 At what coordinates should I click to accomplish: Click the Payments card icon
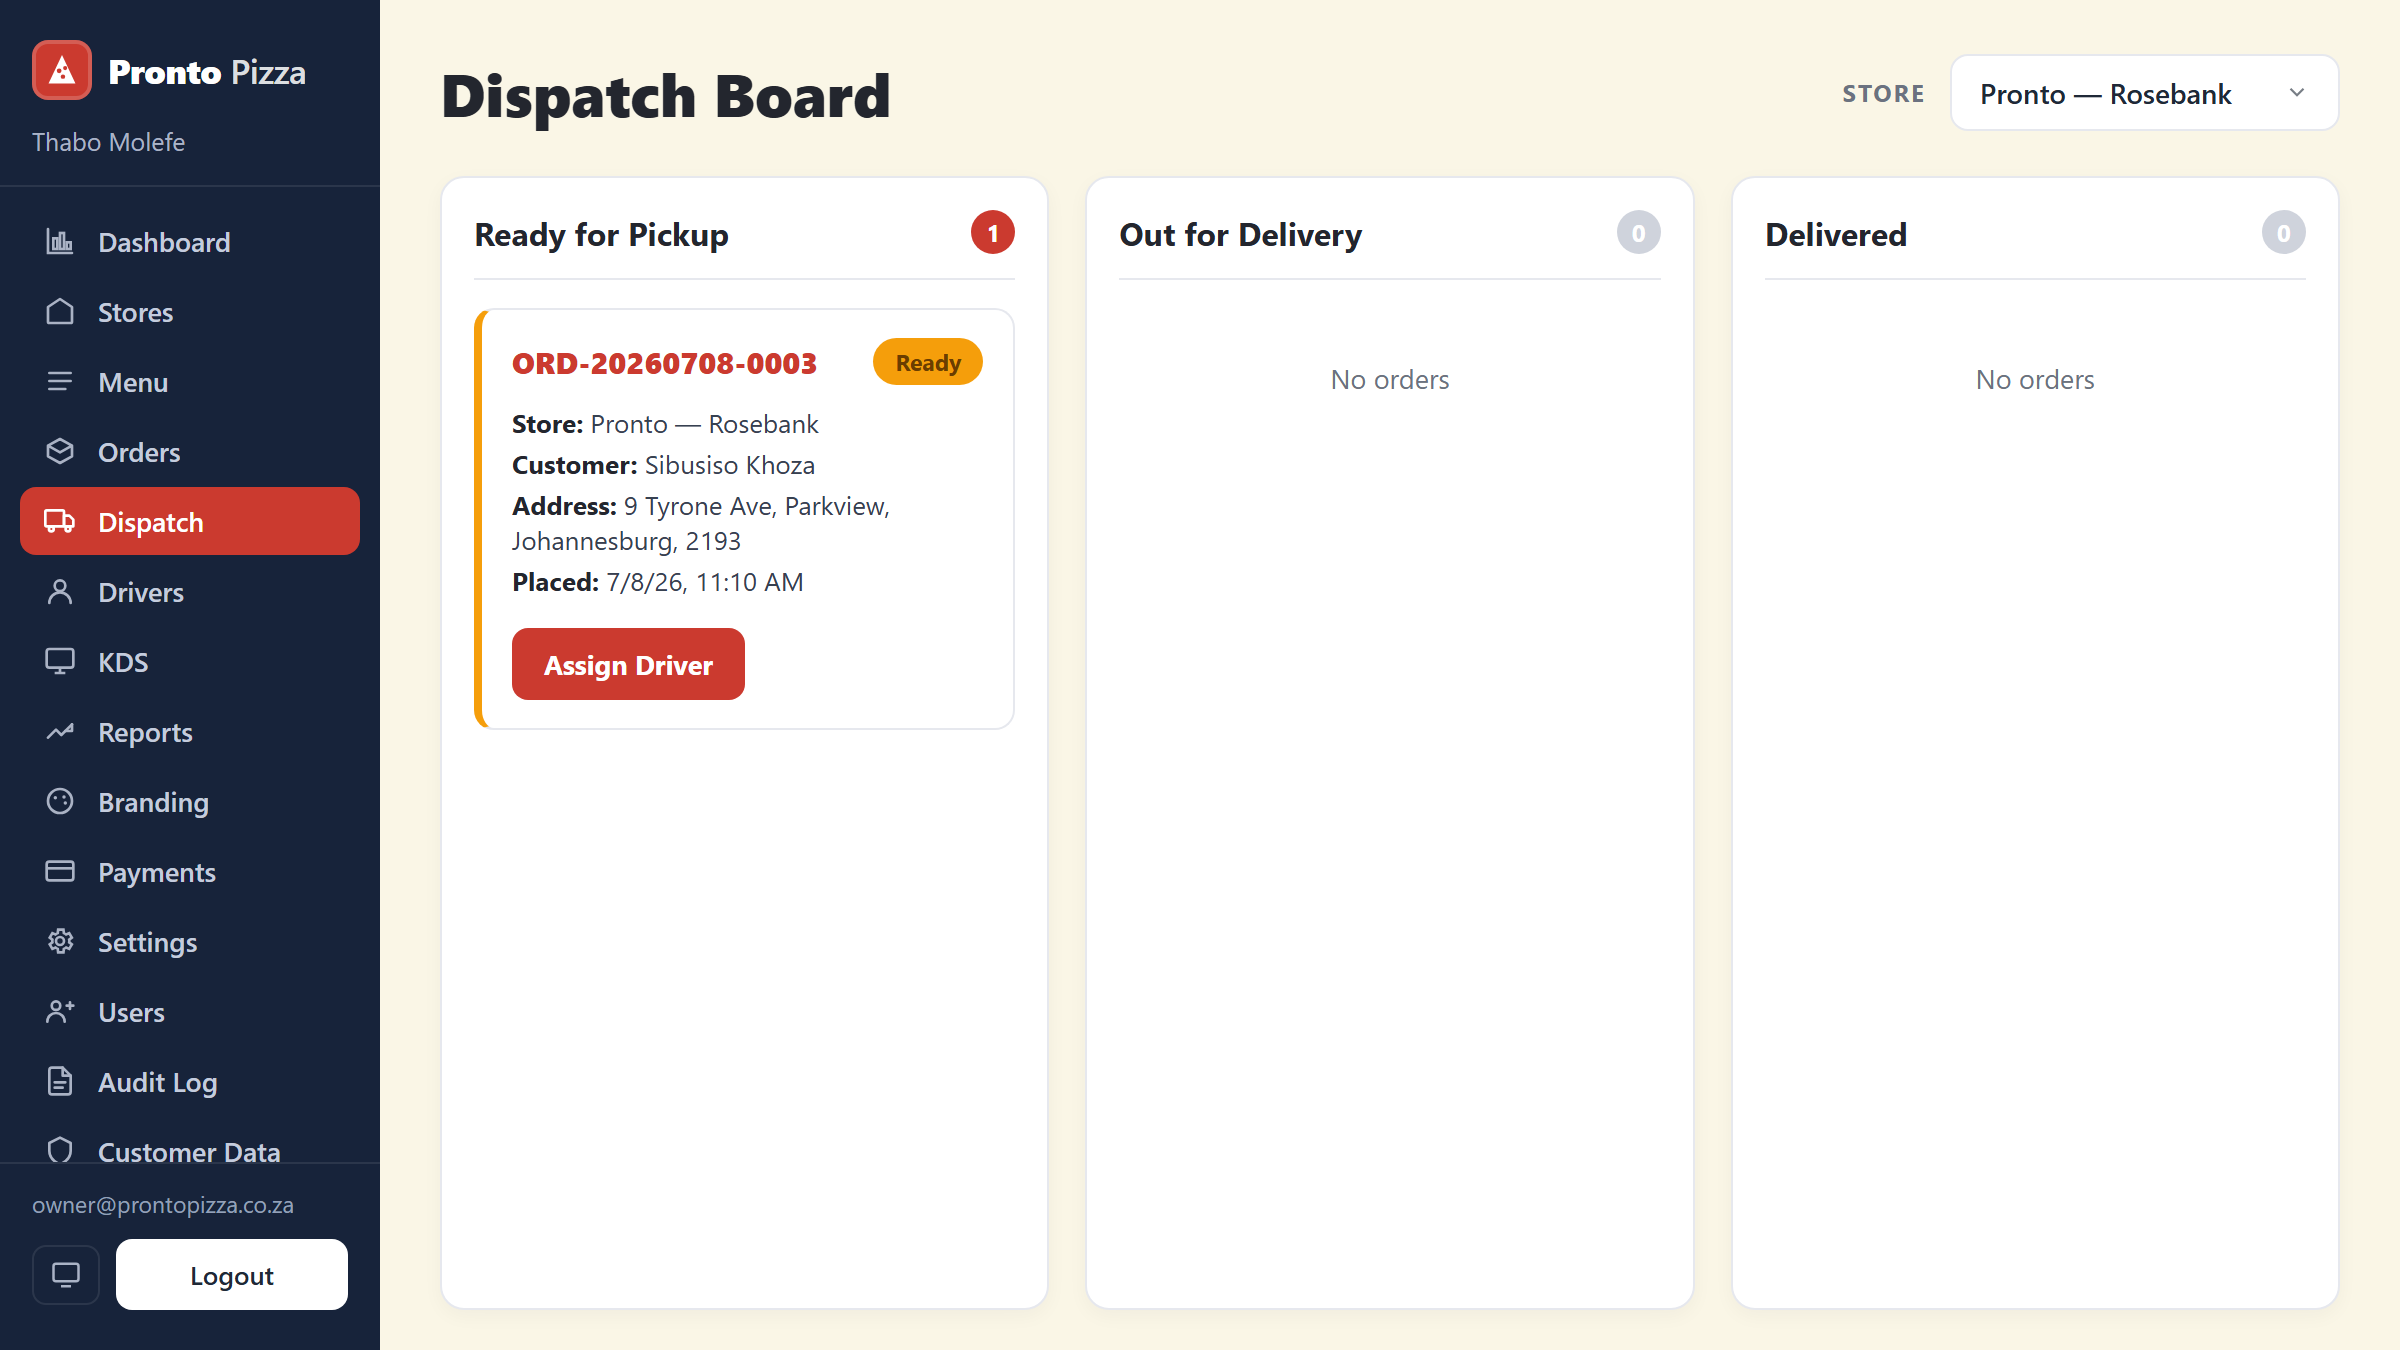(60, 872)
